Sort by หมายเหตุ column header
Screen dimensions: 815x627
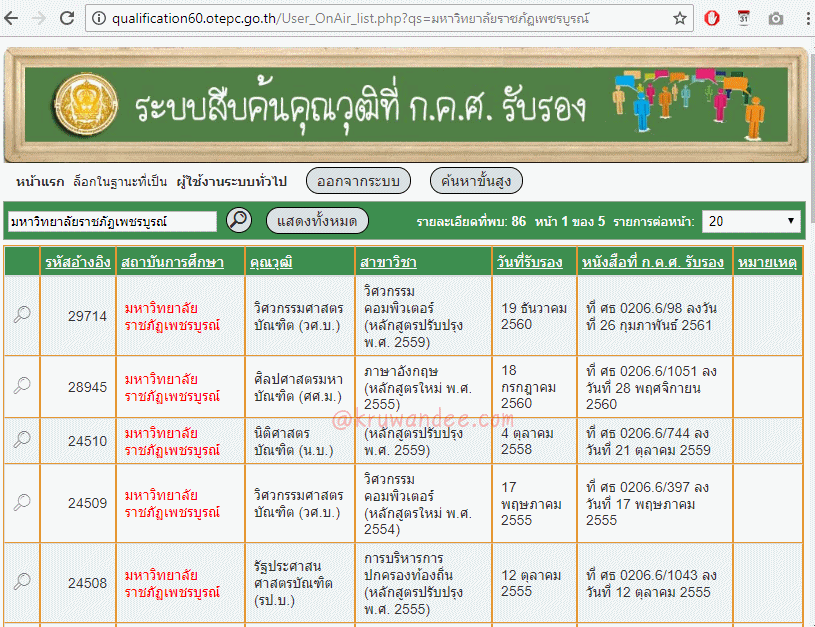click(767, 263)
